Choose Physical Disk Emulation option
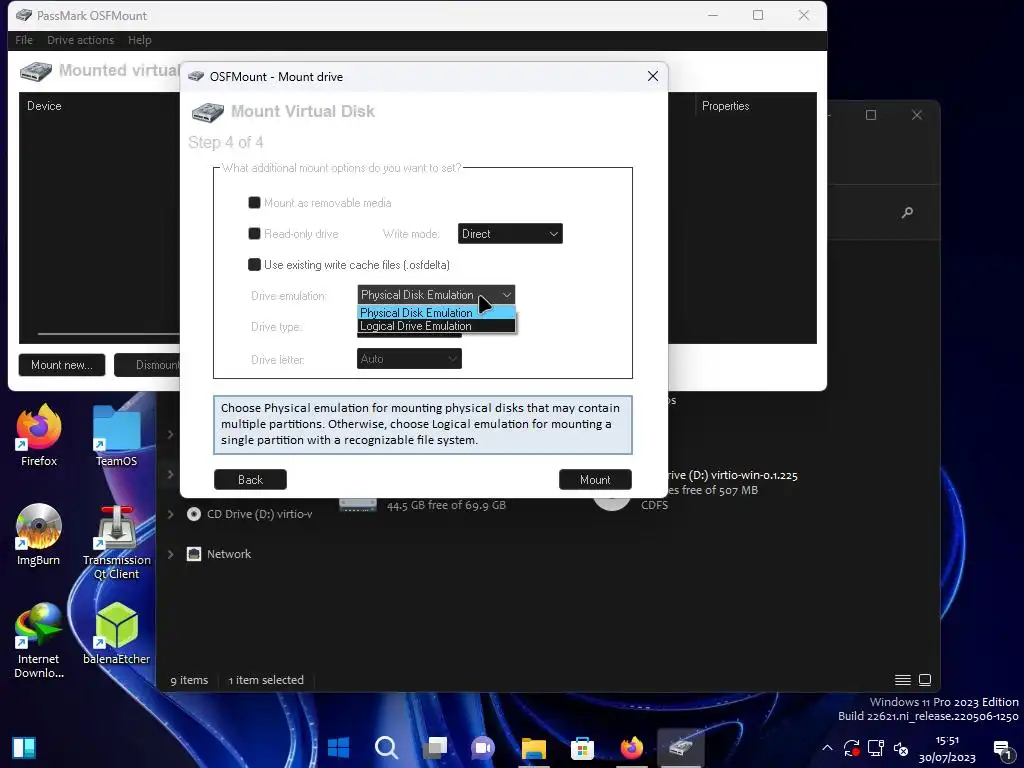 point(436,313)
